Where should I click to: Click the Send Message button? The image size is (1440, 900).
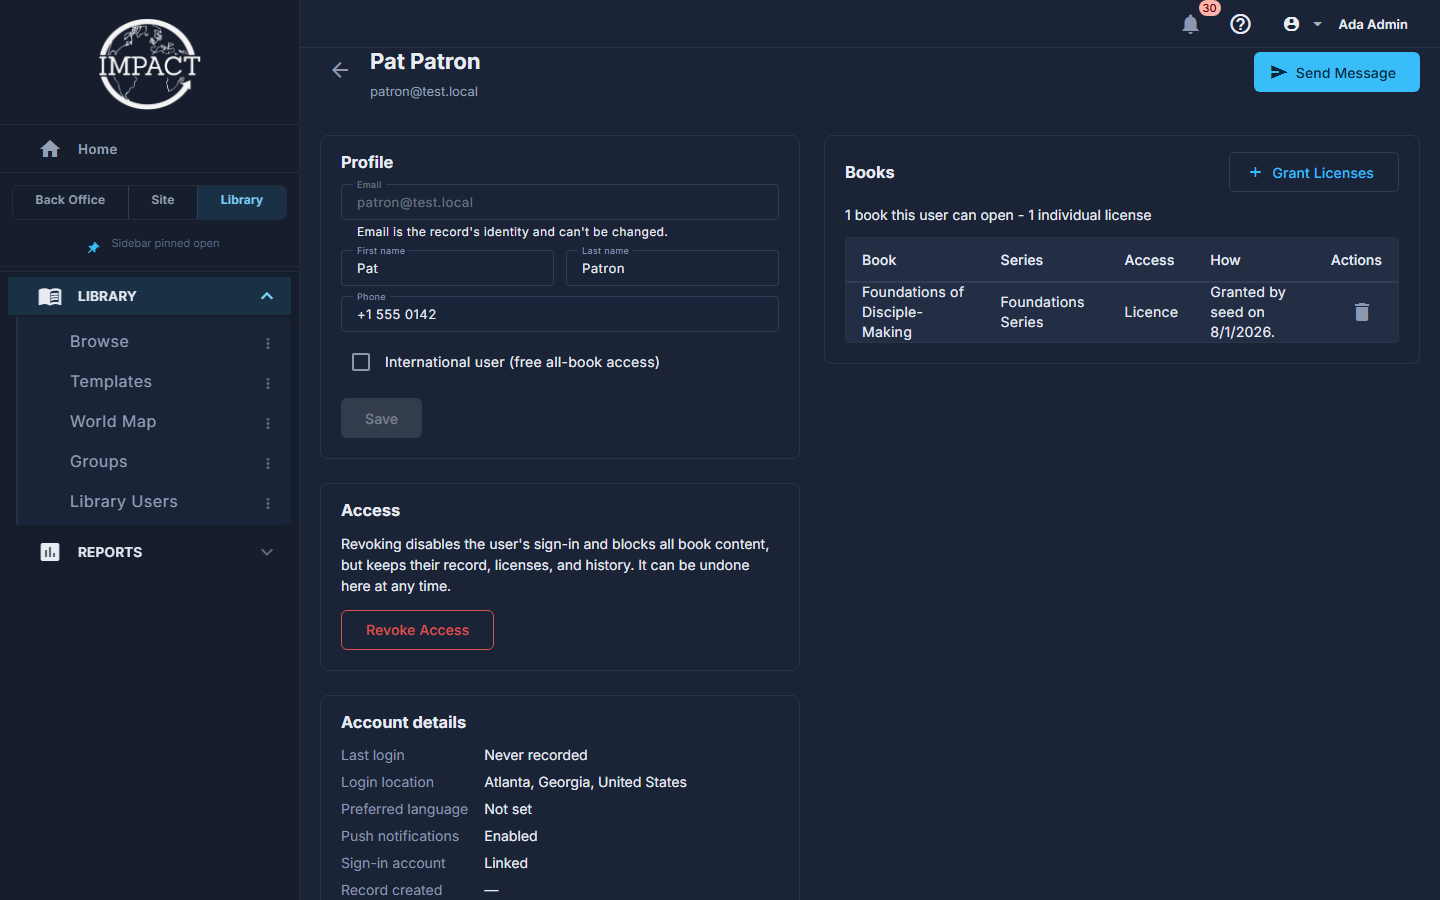(x=1336, y=72)
